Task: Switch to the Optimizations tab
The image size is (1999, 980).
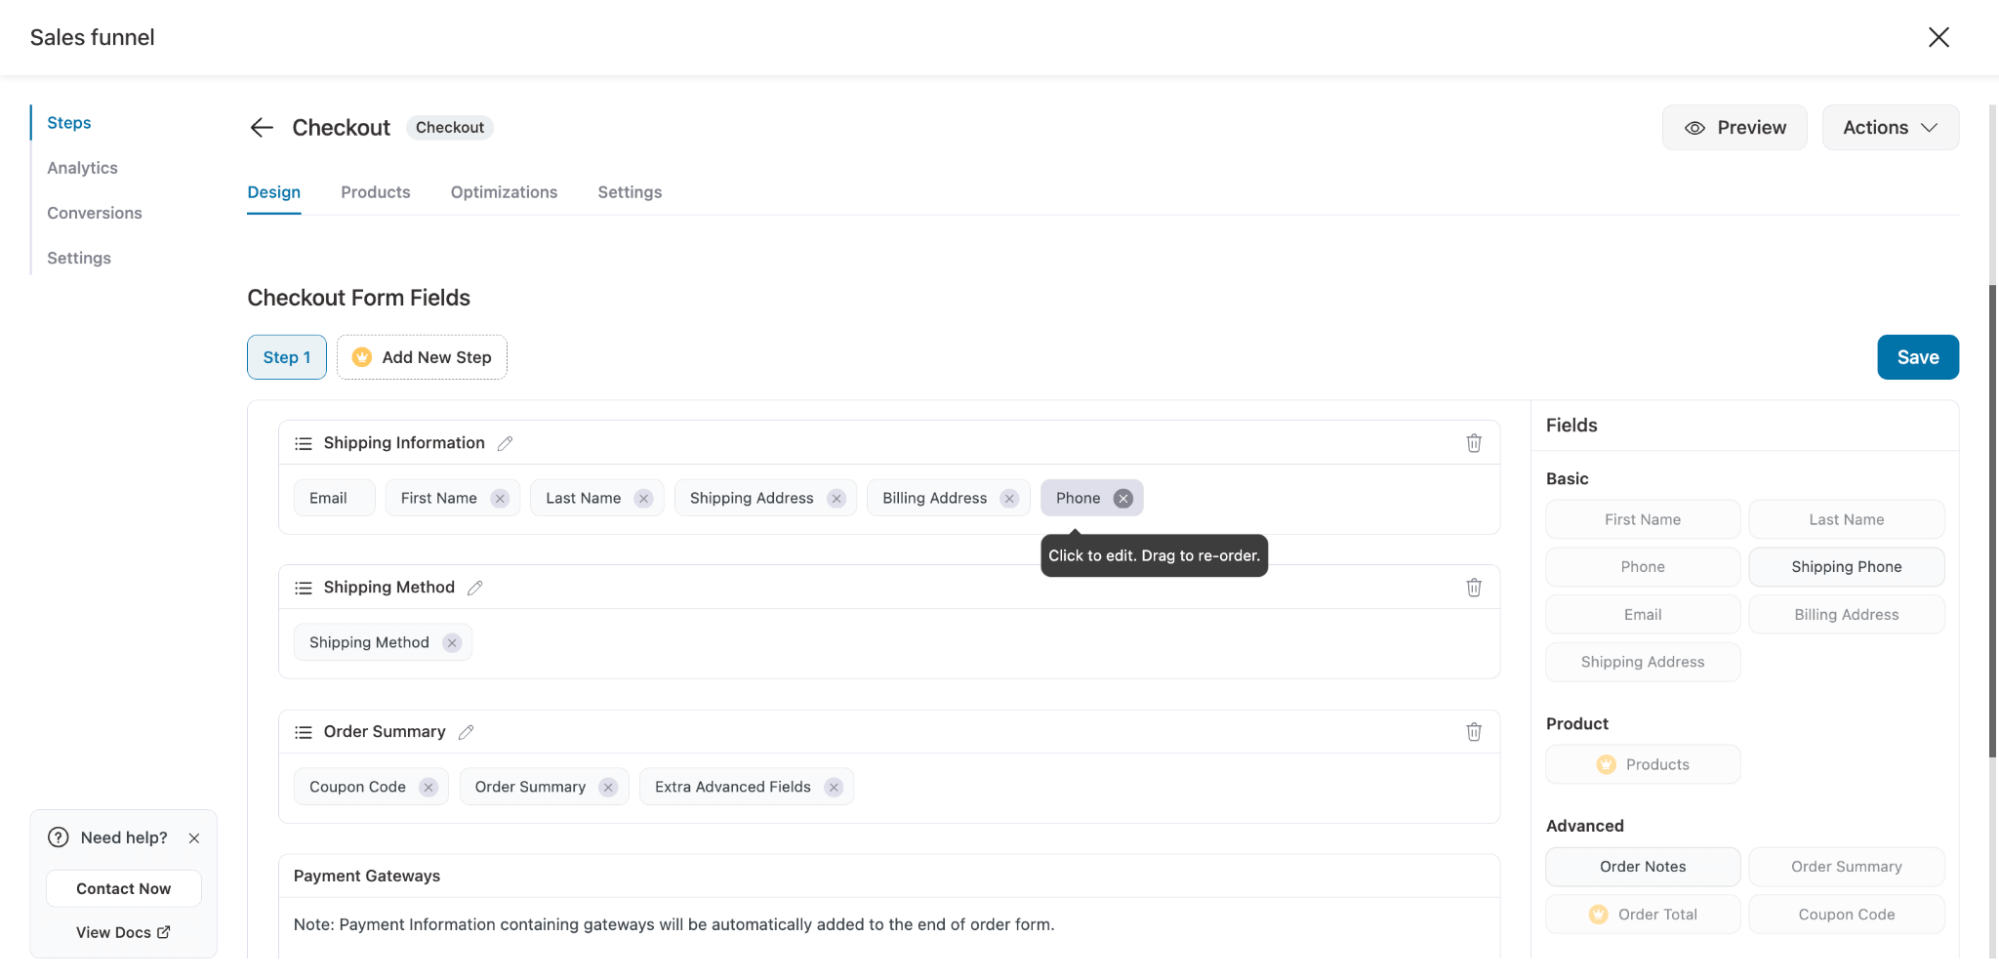Action: pyautogui.click(x=503, y=192)
